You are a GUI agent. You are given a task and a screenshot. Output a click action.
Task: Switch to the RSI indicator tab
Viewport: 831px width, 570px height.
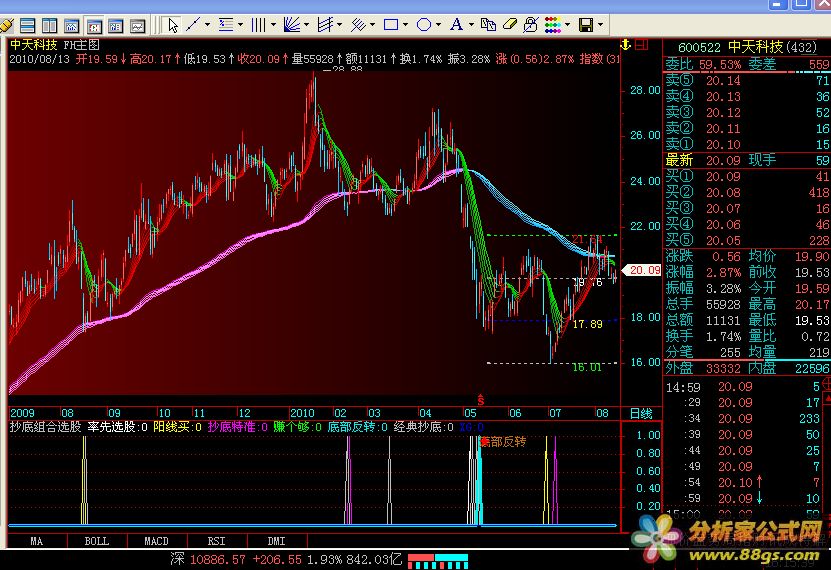[x=217, y=541]
